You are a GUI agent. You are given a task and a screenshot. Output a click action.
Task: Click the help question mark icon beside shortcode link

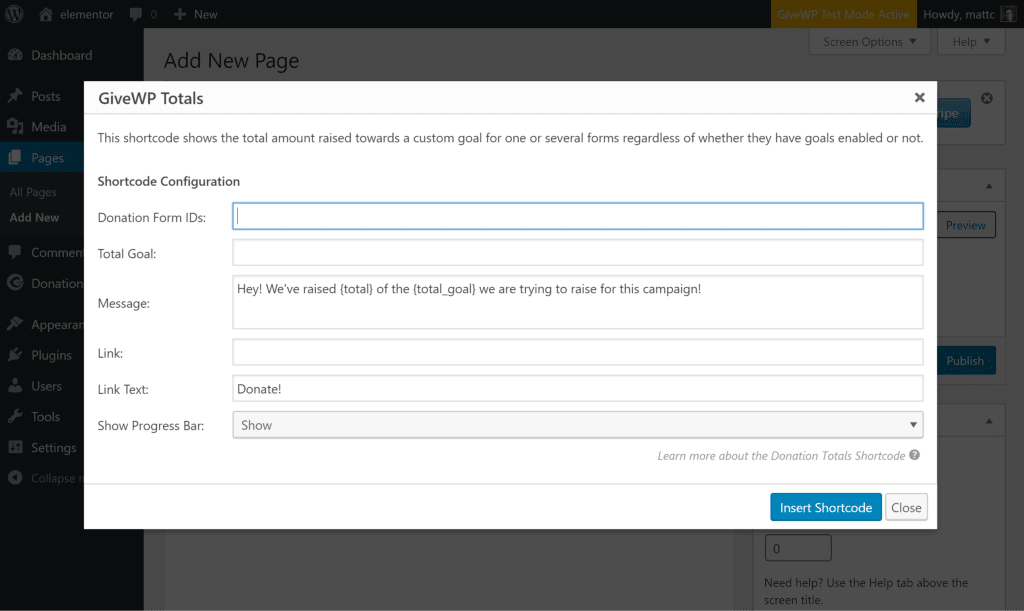coord(914,455)
